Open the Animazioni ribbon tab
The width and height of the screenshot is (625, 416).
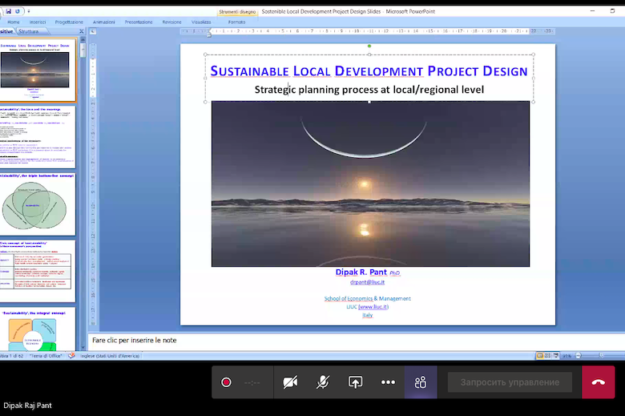(103, 21)
